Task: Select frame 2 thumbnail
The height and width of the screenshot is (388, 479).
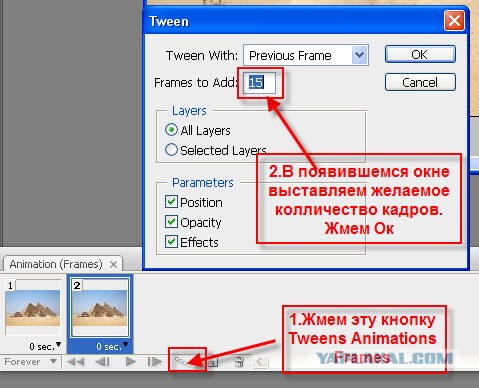Action: point(100,307)
